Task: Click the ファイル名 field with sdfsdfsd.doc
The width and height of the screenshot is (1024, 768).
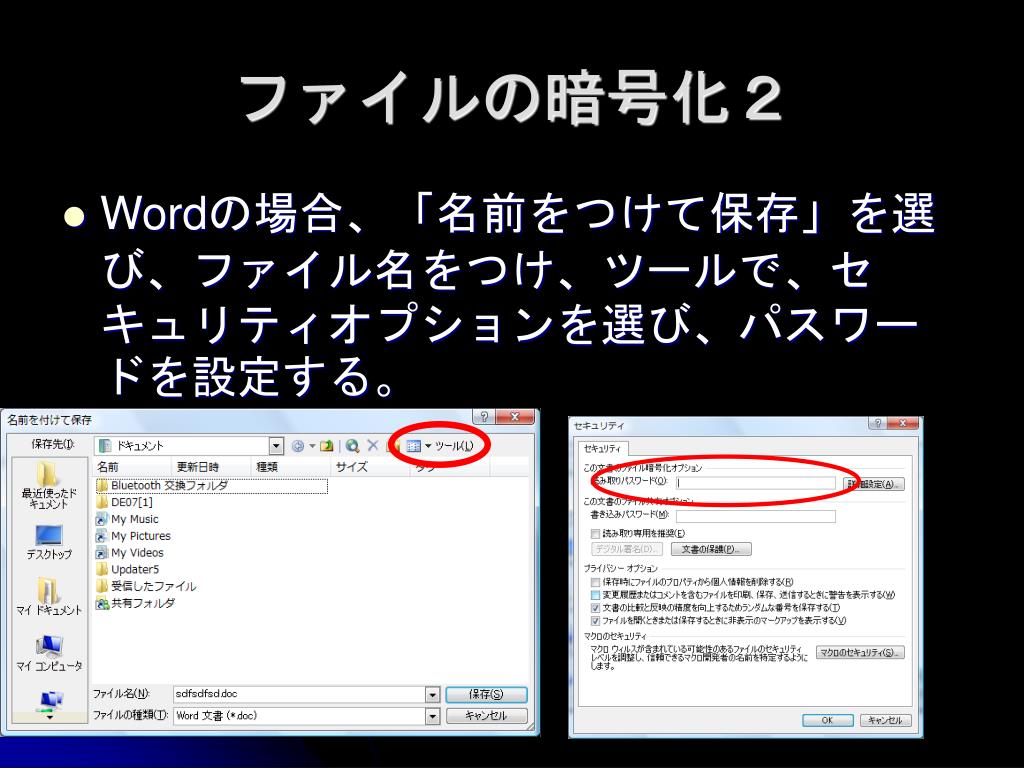Action: pos(300,694)
